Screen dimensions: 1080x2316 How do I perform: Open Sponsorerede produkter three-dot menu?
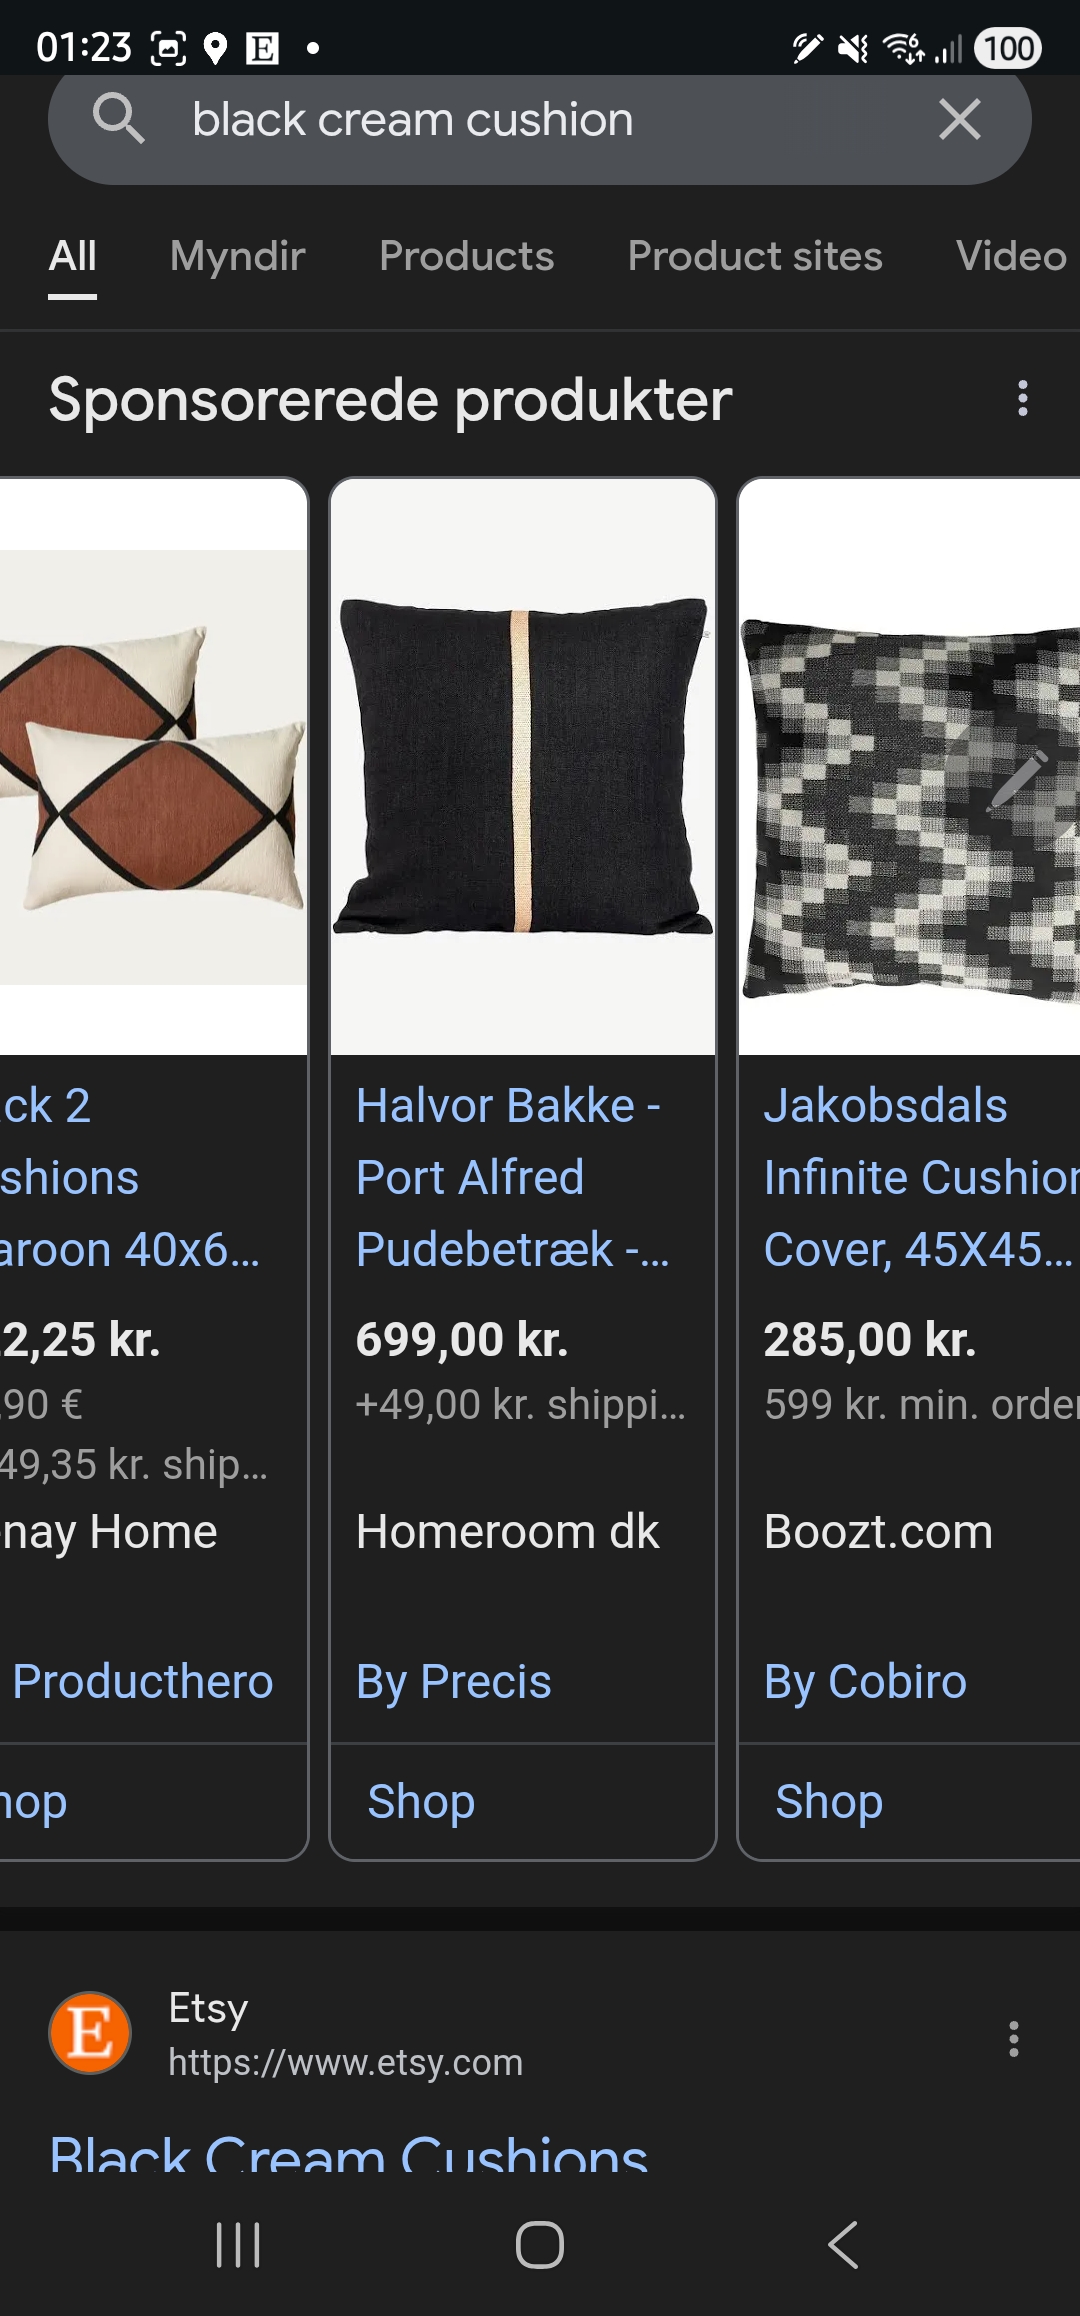[1022, 398]
